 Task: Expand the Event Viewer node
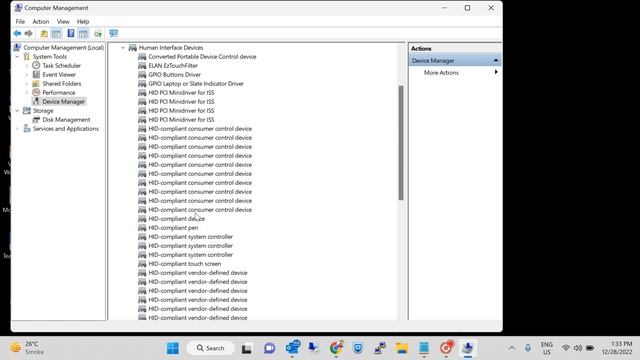click(x=27, y=75)
